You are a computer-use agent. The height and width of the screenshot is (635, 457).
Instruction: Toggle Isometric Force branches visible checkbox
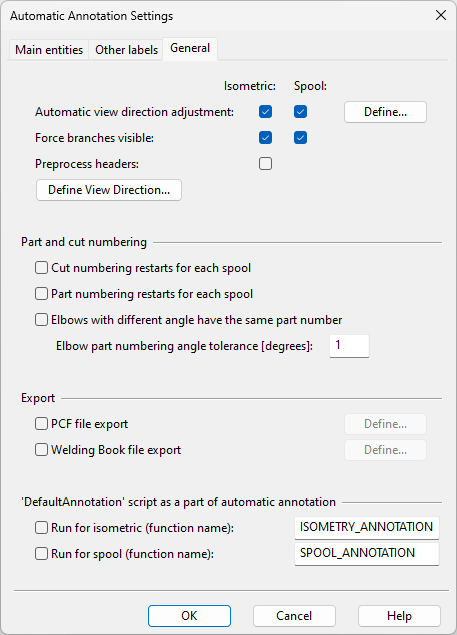[x=265, y=138]
